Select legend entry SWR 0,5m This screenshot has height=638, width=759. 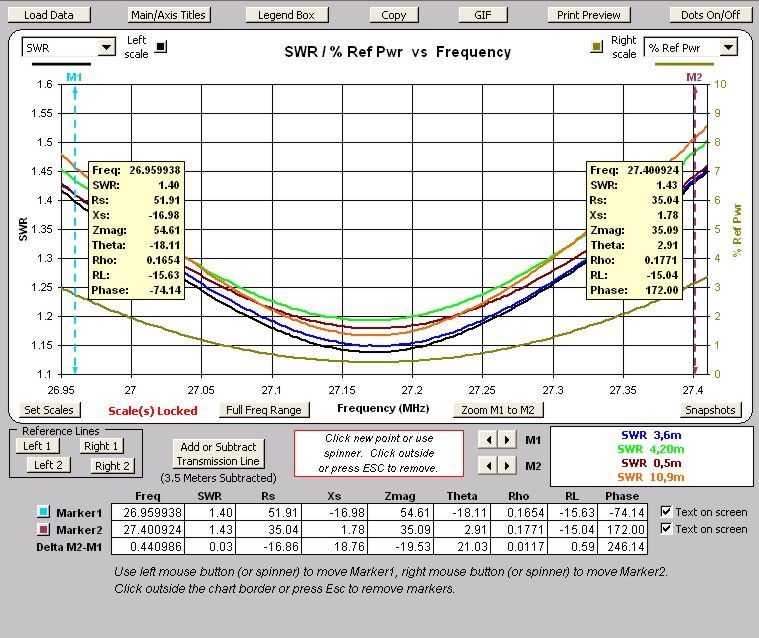click(x=652, y=463)
